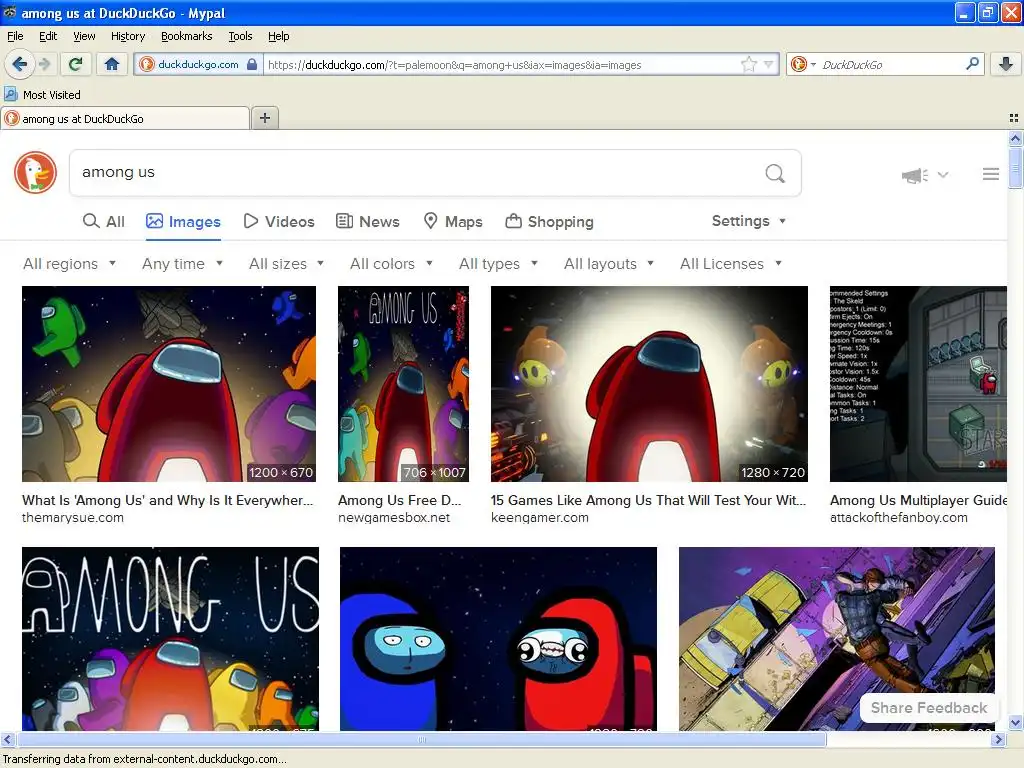Switch to the All results tab
The image size is (1024, 768).
104,221
